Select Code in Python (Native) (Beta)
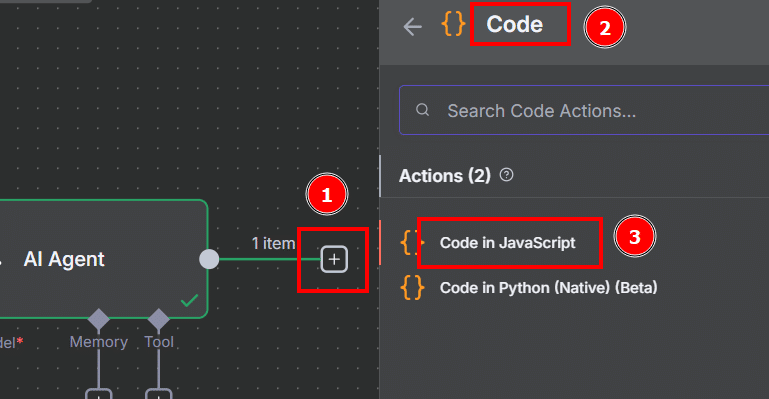769x399 pixels. coord(548,288)
